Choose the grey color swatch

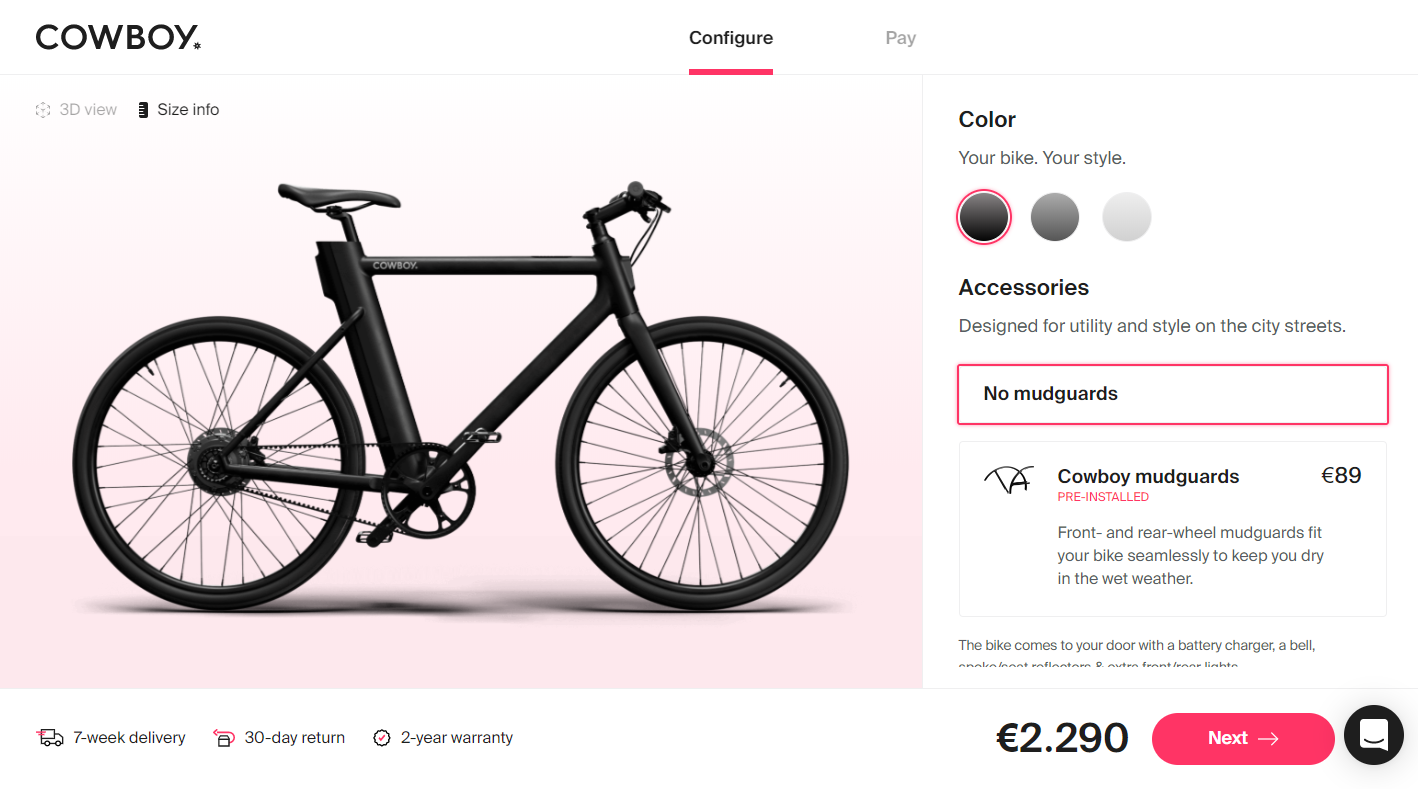tap(1055, 217)
